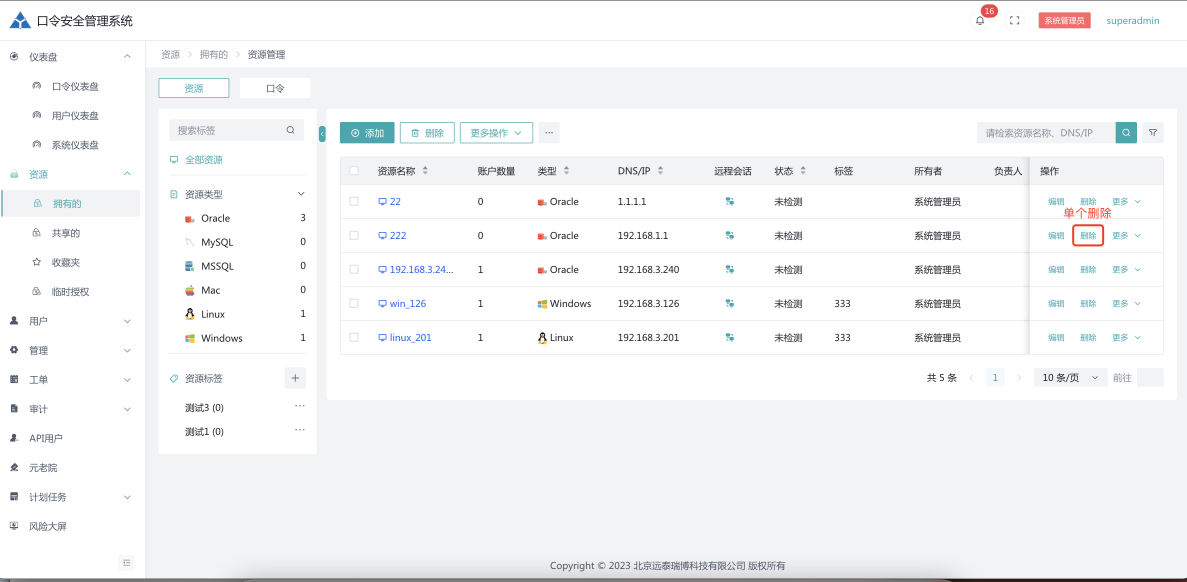1187x582 pixels.
Task: Open the filter funnel icon
Action: pos(1153,133)
